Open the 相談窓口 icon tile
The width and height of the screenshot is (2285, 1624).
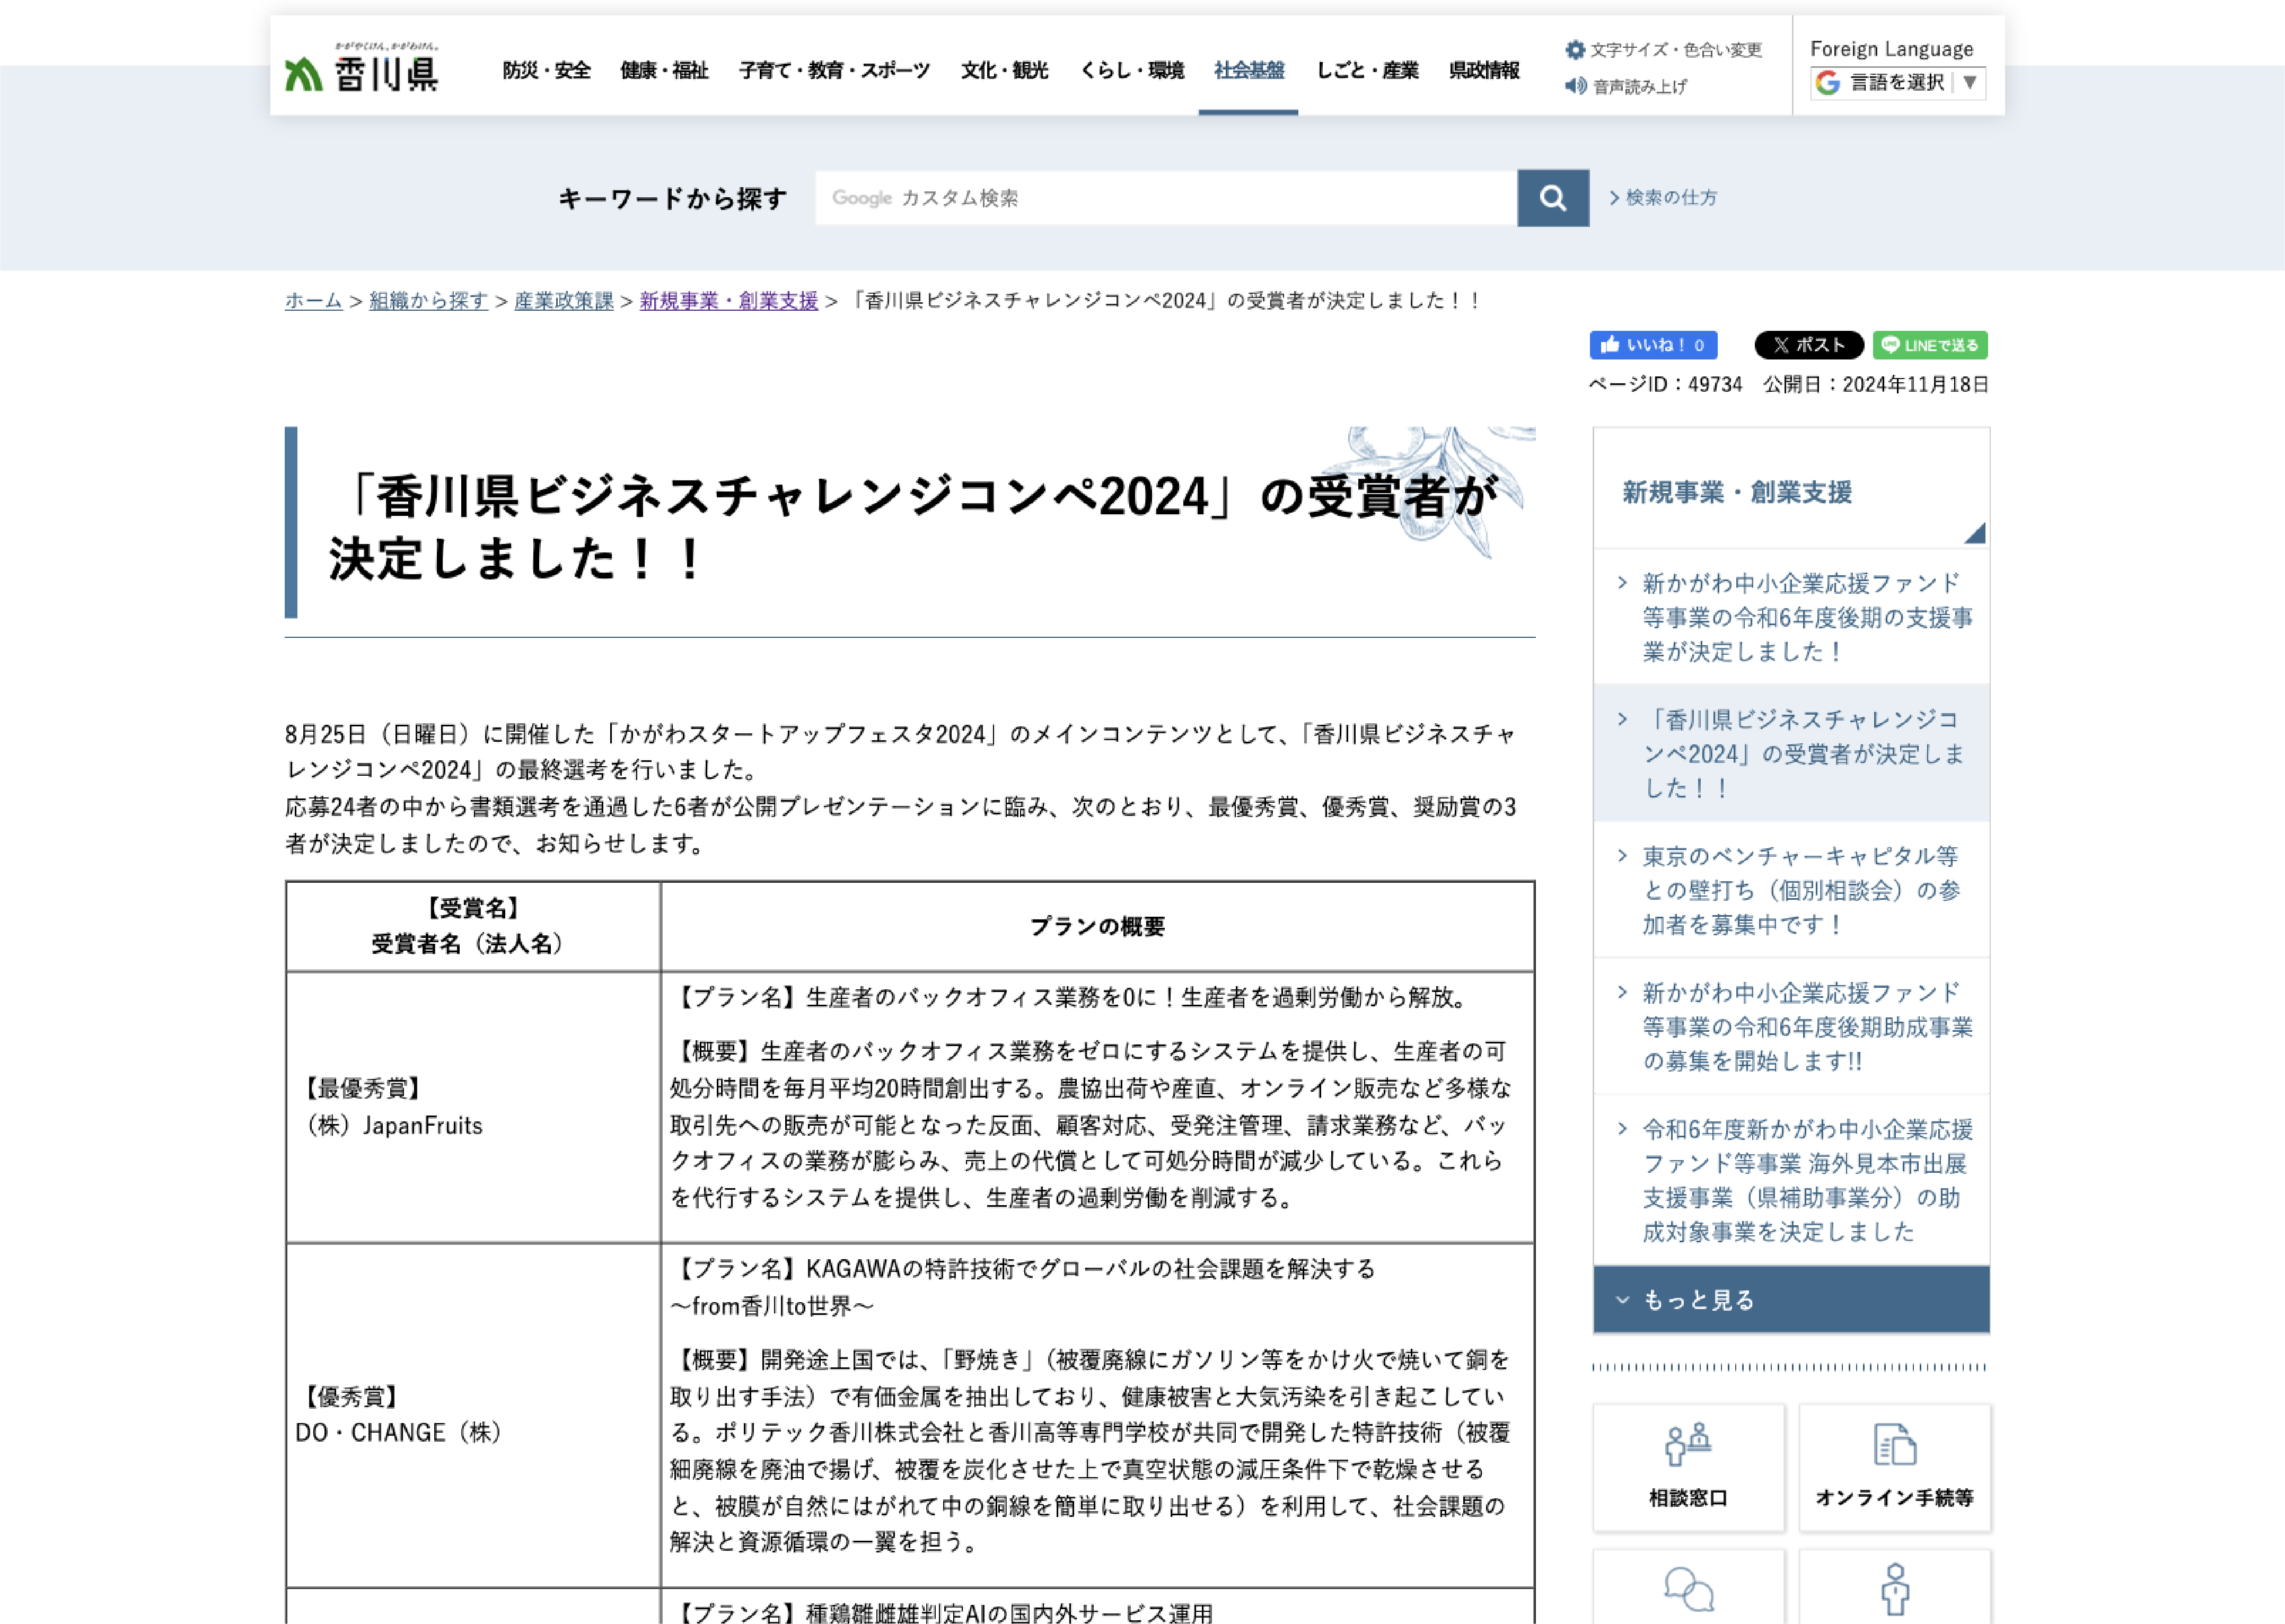point(1688,1468)
